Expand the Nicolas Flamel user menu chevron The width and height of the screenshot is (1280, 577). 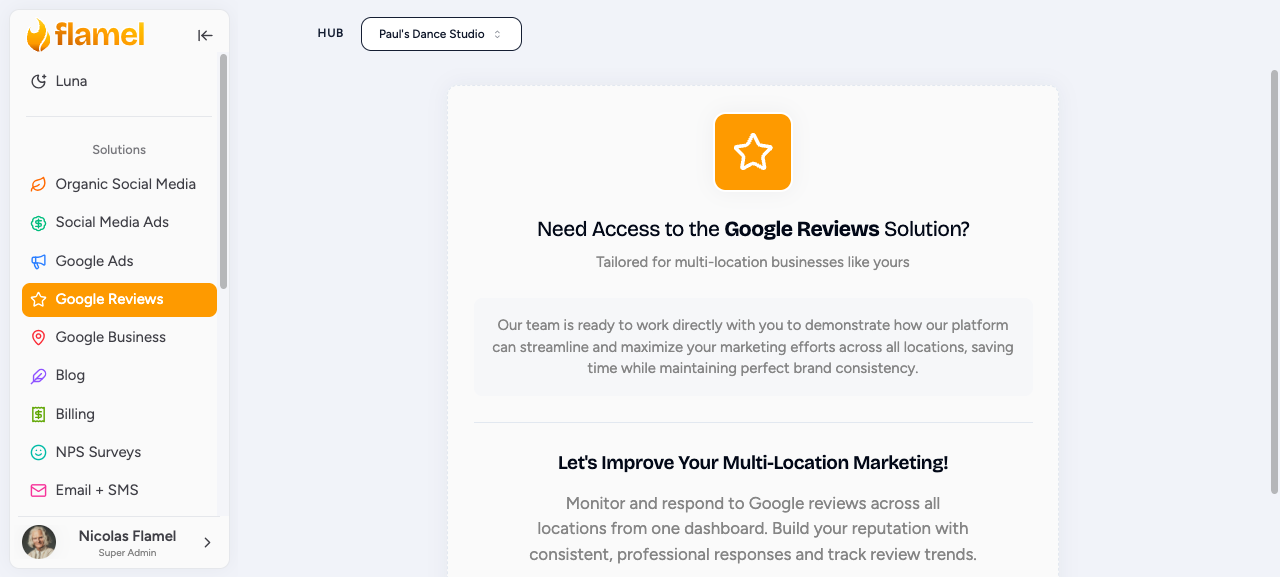(207, 543)
